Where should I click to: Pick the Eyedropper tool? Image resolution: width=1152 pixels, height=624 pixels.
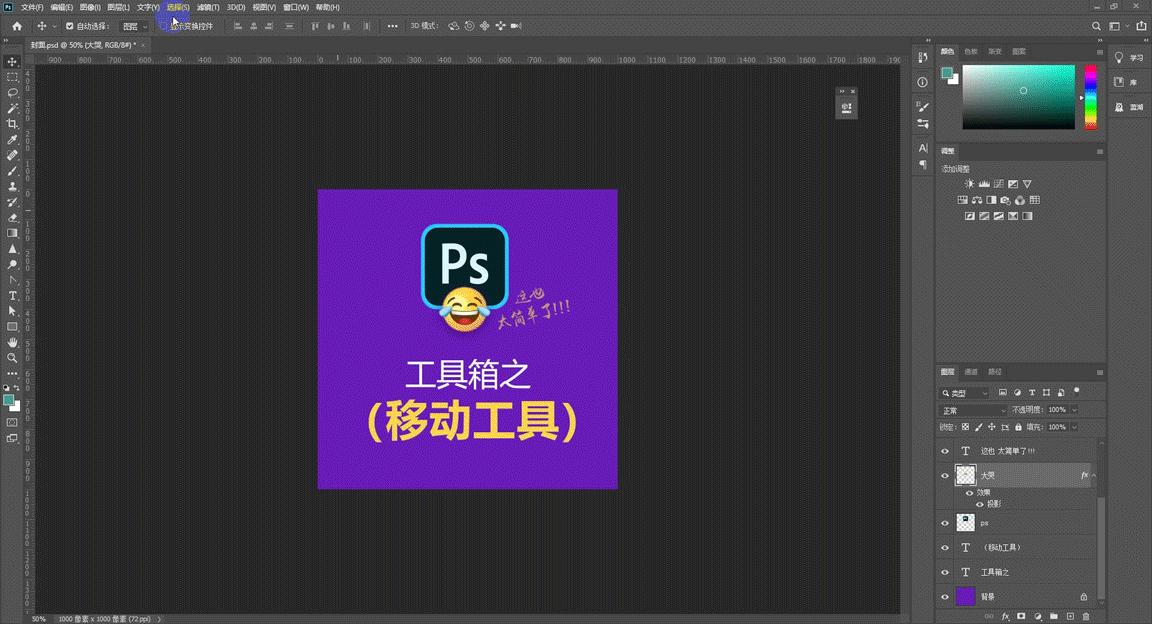pyautogui.click(x=12, y=140)
